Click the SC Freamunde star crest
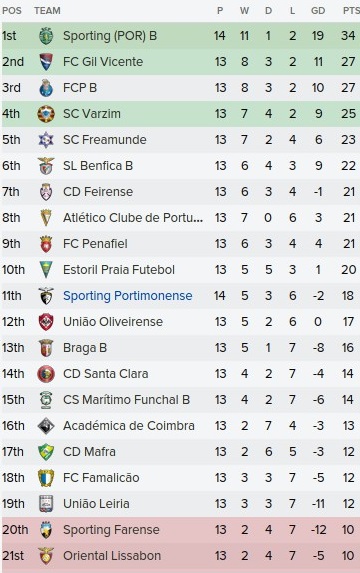Viewport: 360px width, 573px height. pyautogui.click(x=46, y=140)
